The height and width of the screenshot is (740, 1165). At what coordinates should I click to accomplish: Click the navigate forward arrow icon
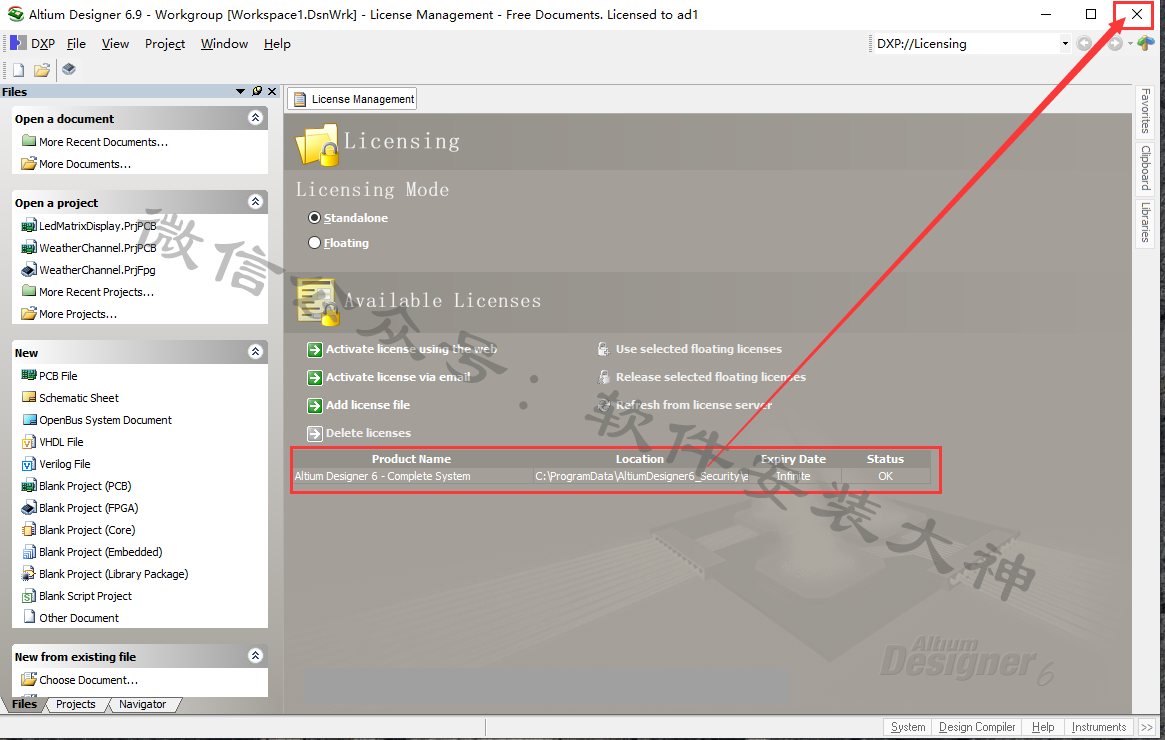pyautogui.click(x=1114, y=44)
